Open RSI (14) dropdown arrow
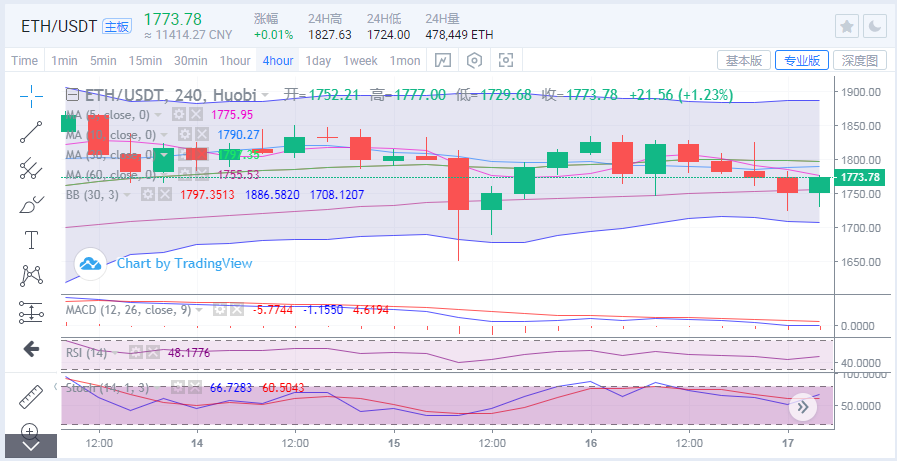The height and width of the screenshot is (461, 897). pyautogui.click(x=115, y=353)
